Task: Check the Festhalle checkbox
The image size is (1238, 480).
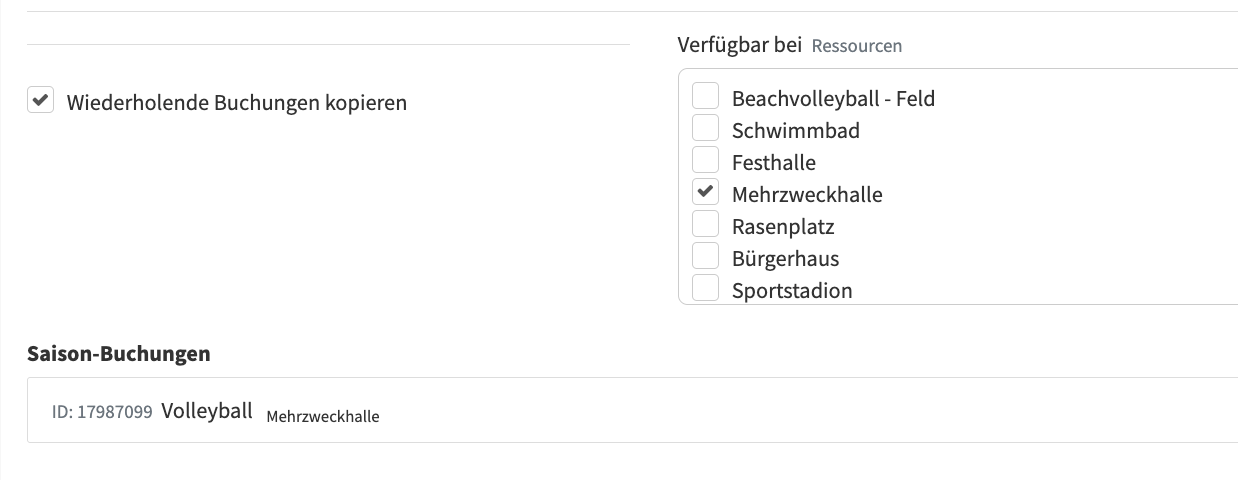Action: [706, 161]
